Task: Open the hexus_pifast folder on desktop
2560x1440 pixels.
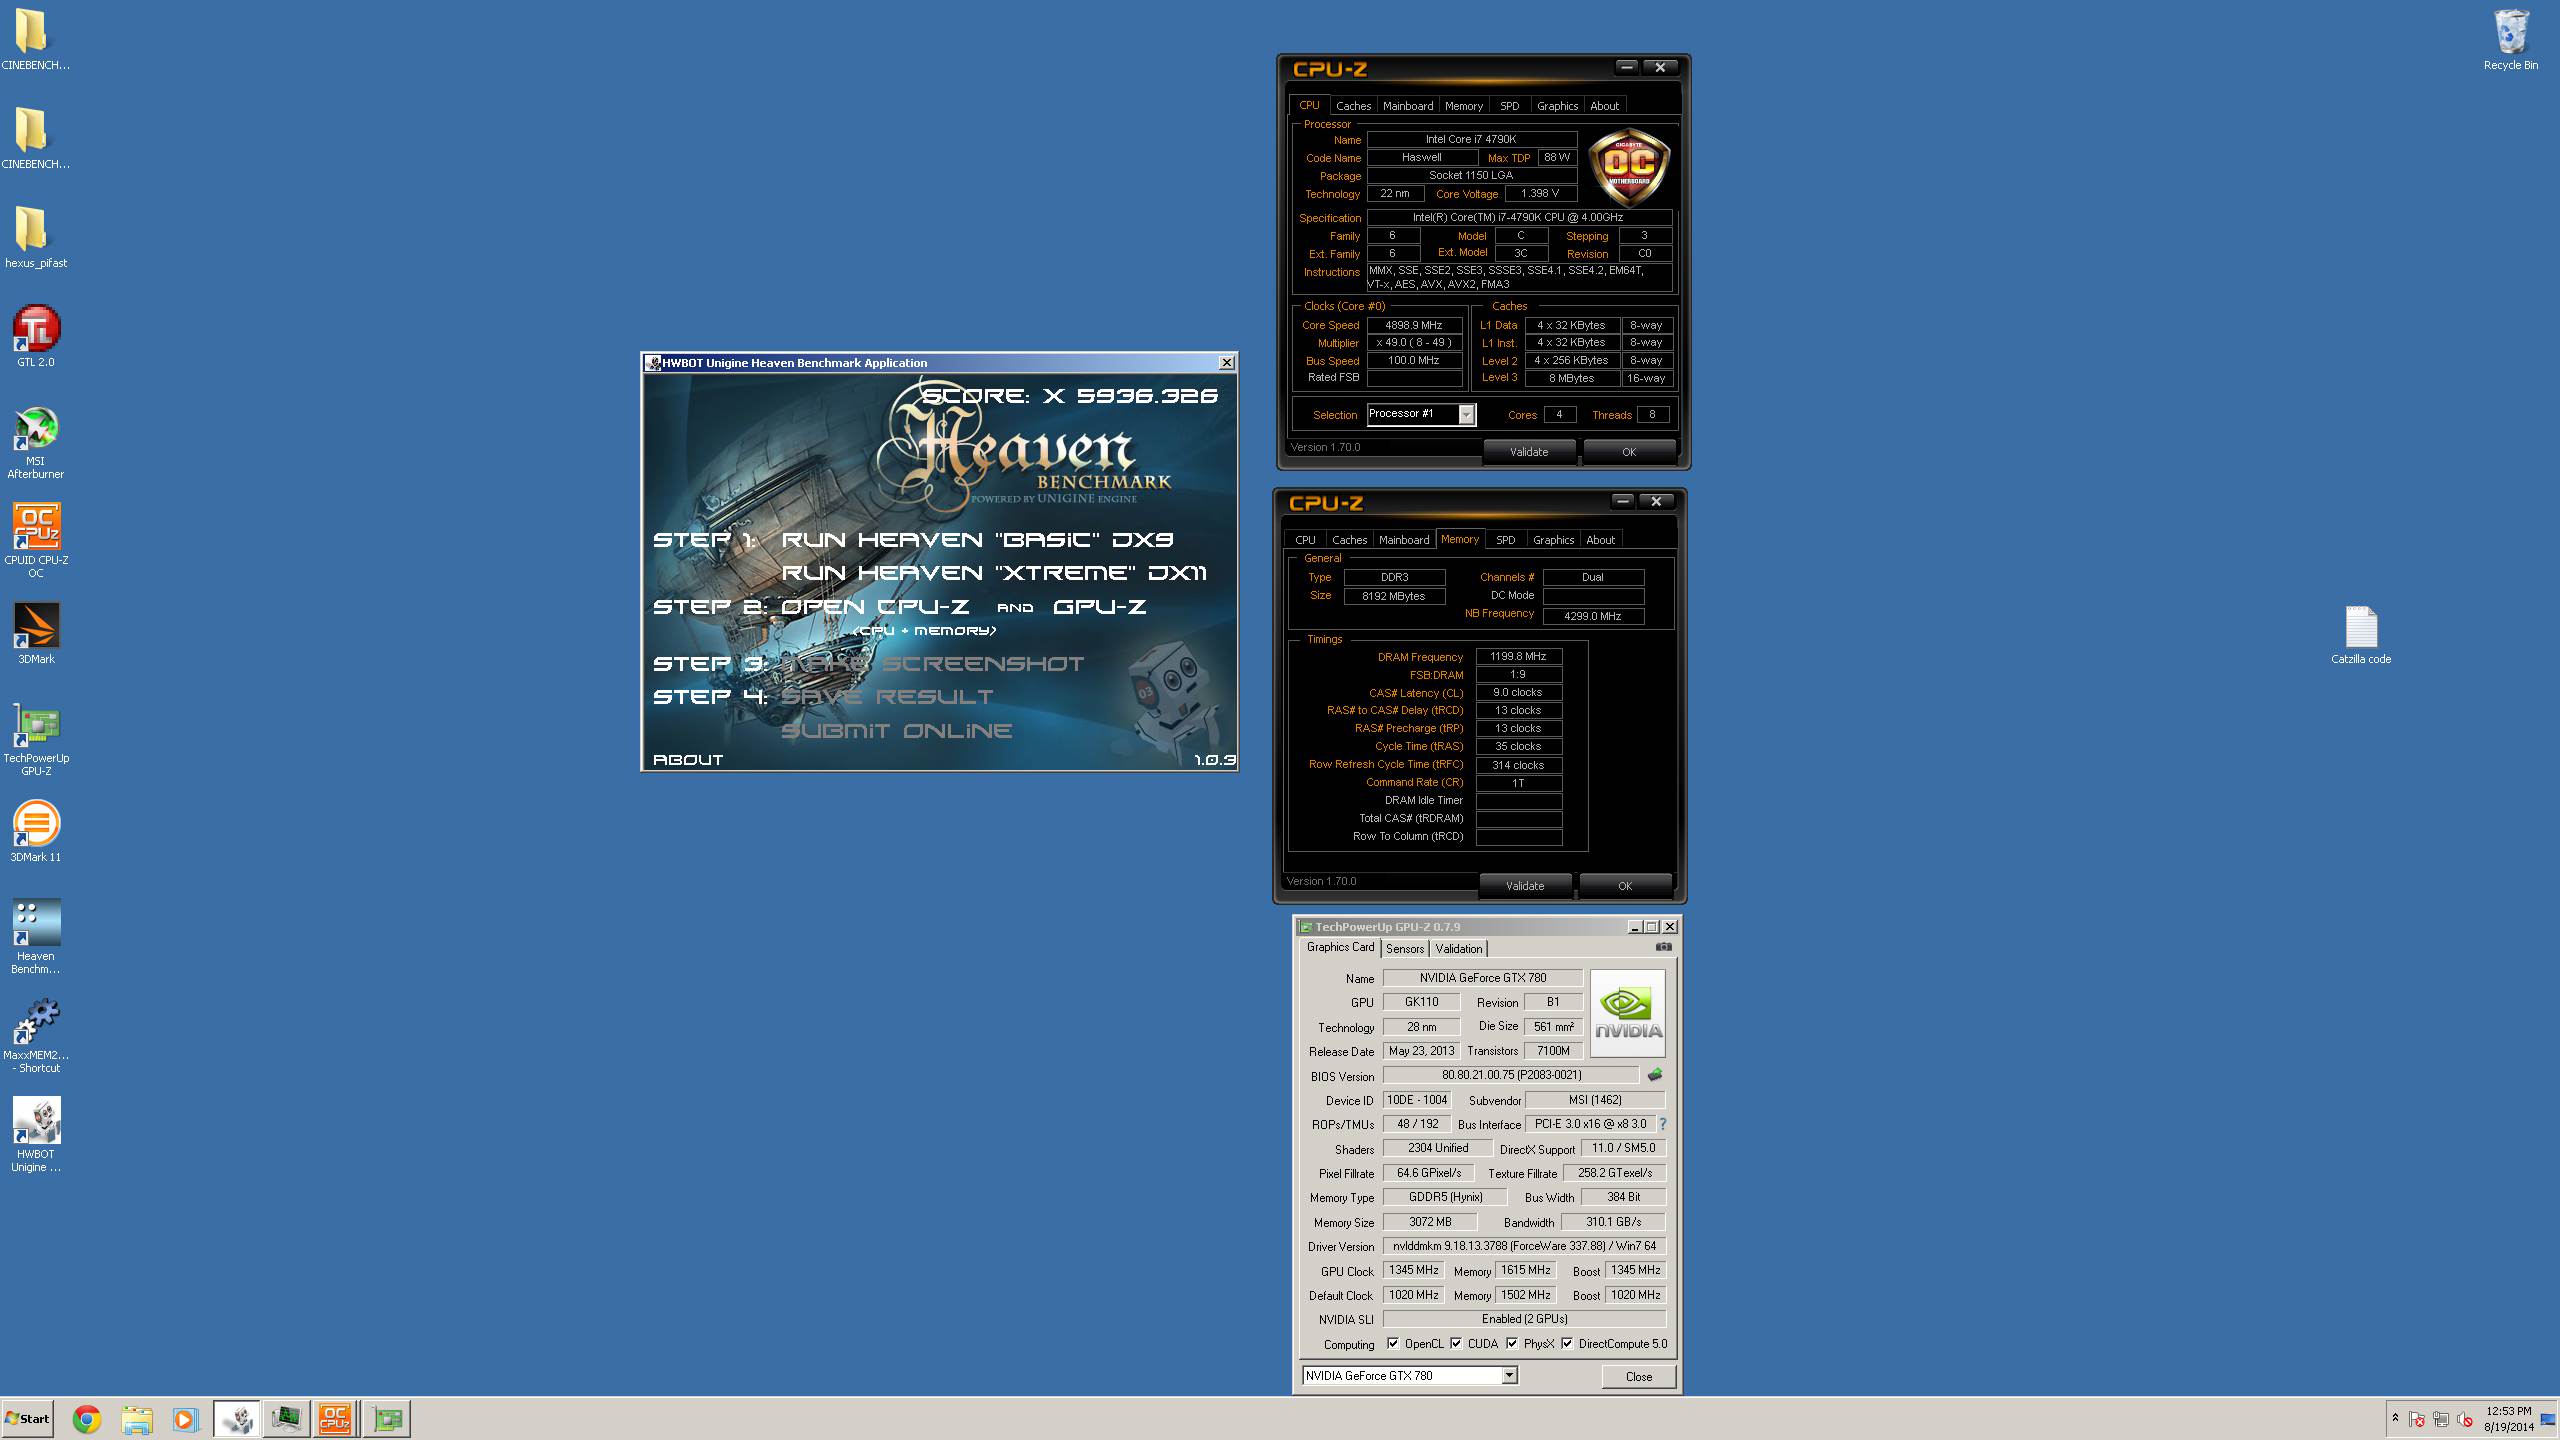Action: tap(36, 238)
